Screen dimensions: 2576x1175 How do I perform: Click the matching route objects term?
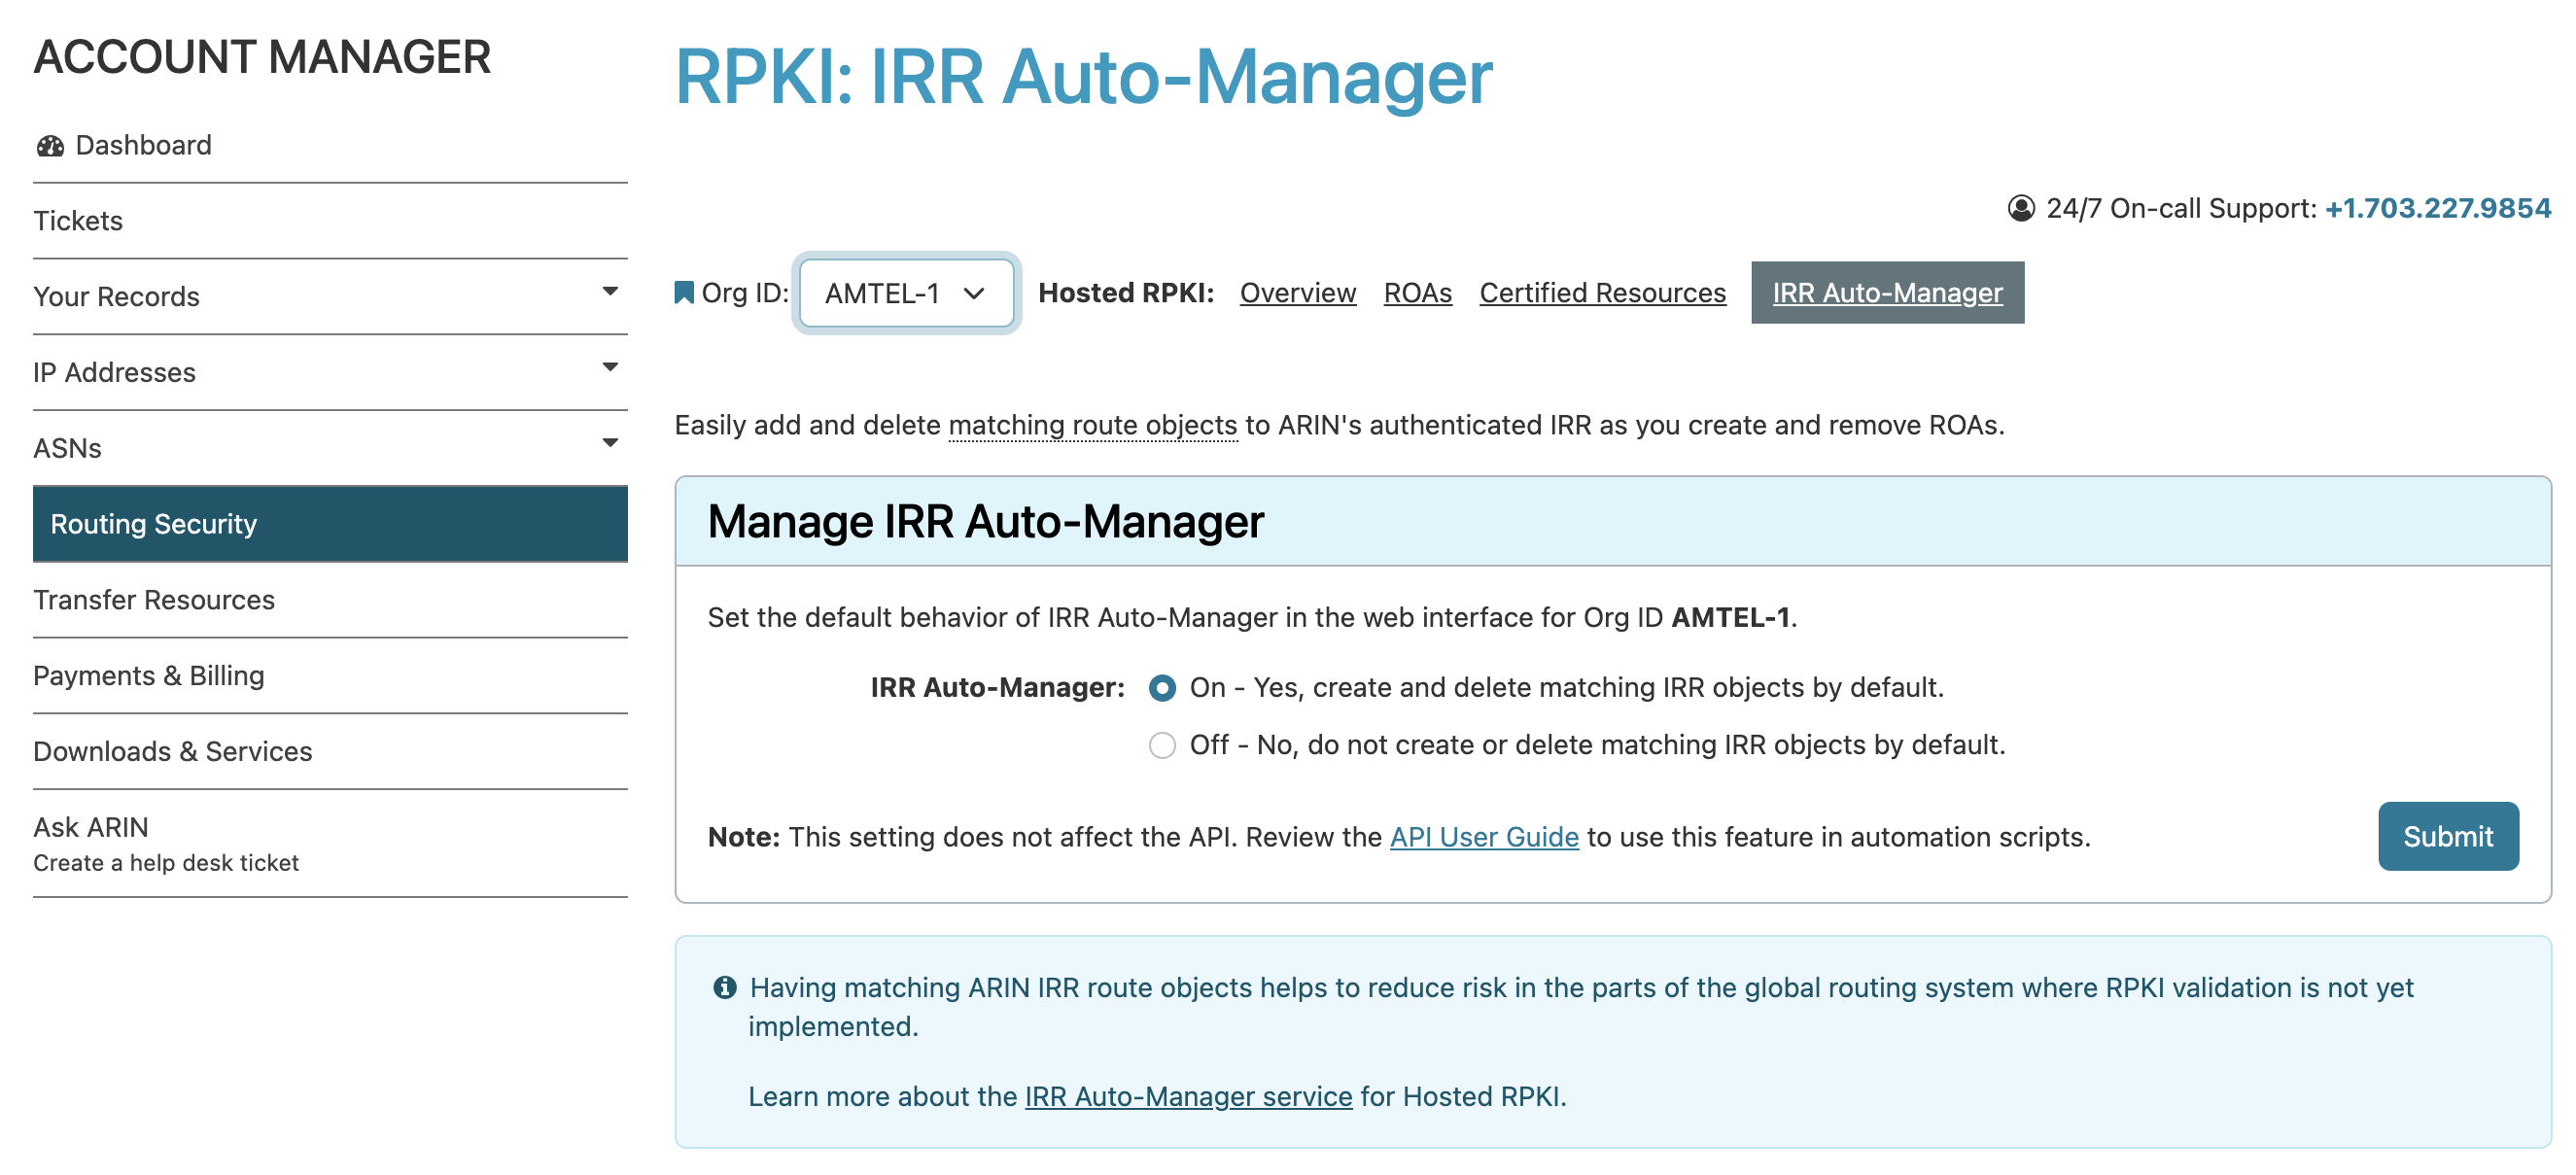pos(1092,425)
